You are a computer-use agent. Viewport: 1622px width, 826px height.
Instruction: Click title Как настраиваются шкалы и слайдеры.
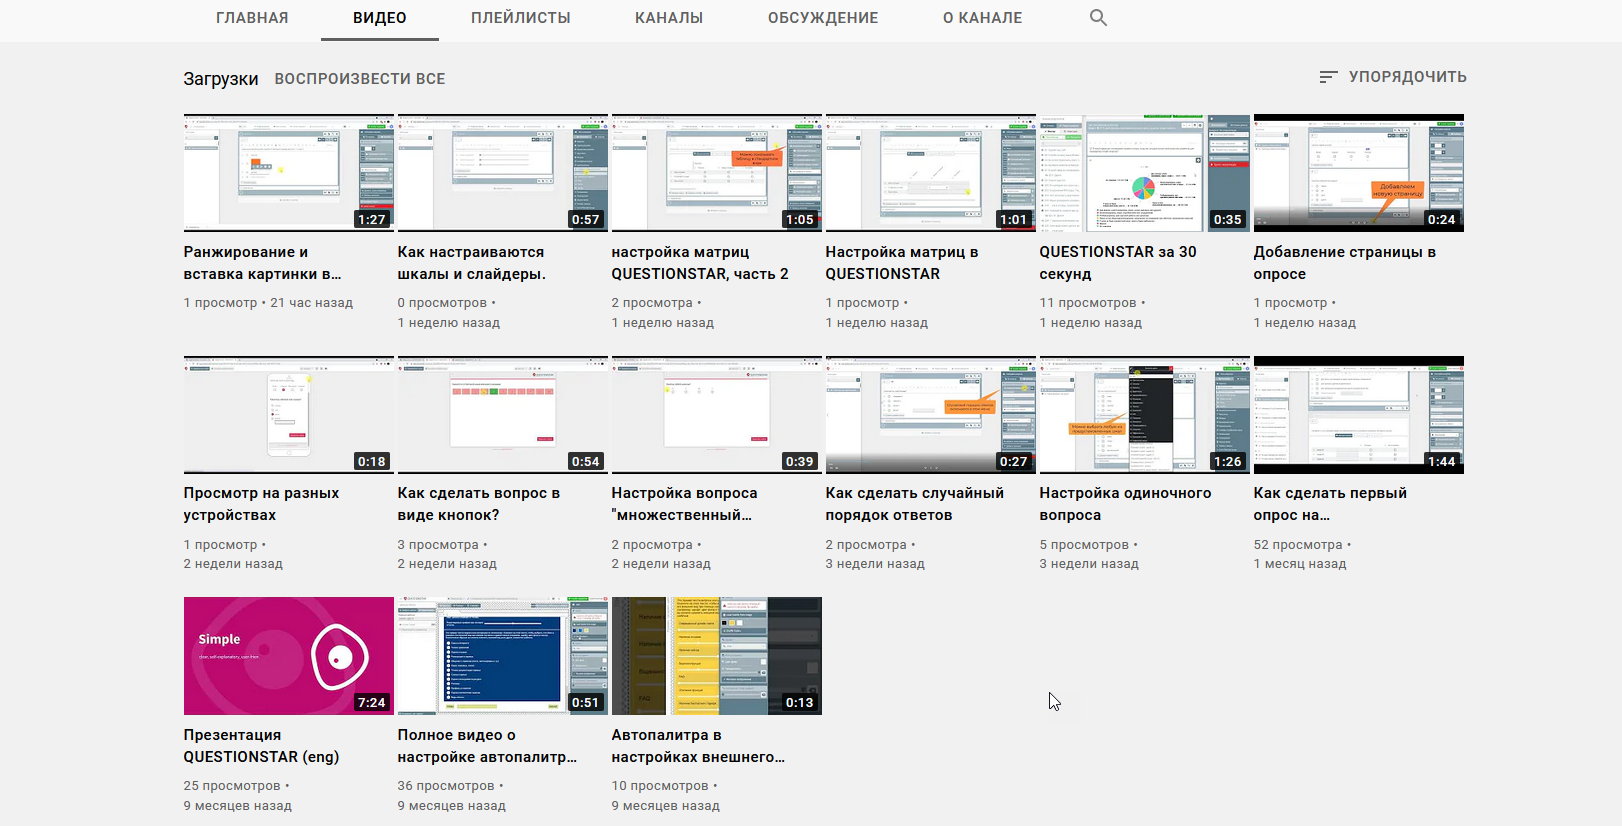472,263
